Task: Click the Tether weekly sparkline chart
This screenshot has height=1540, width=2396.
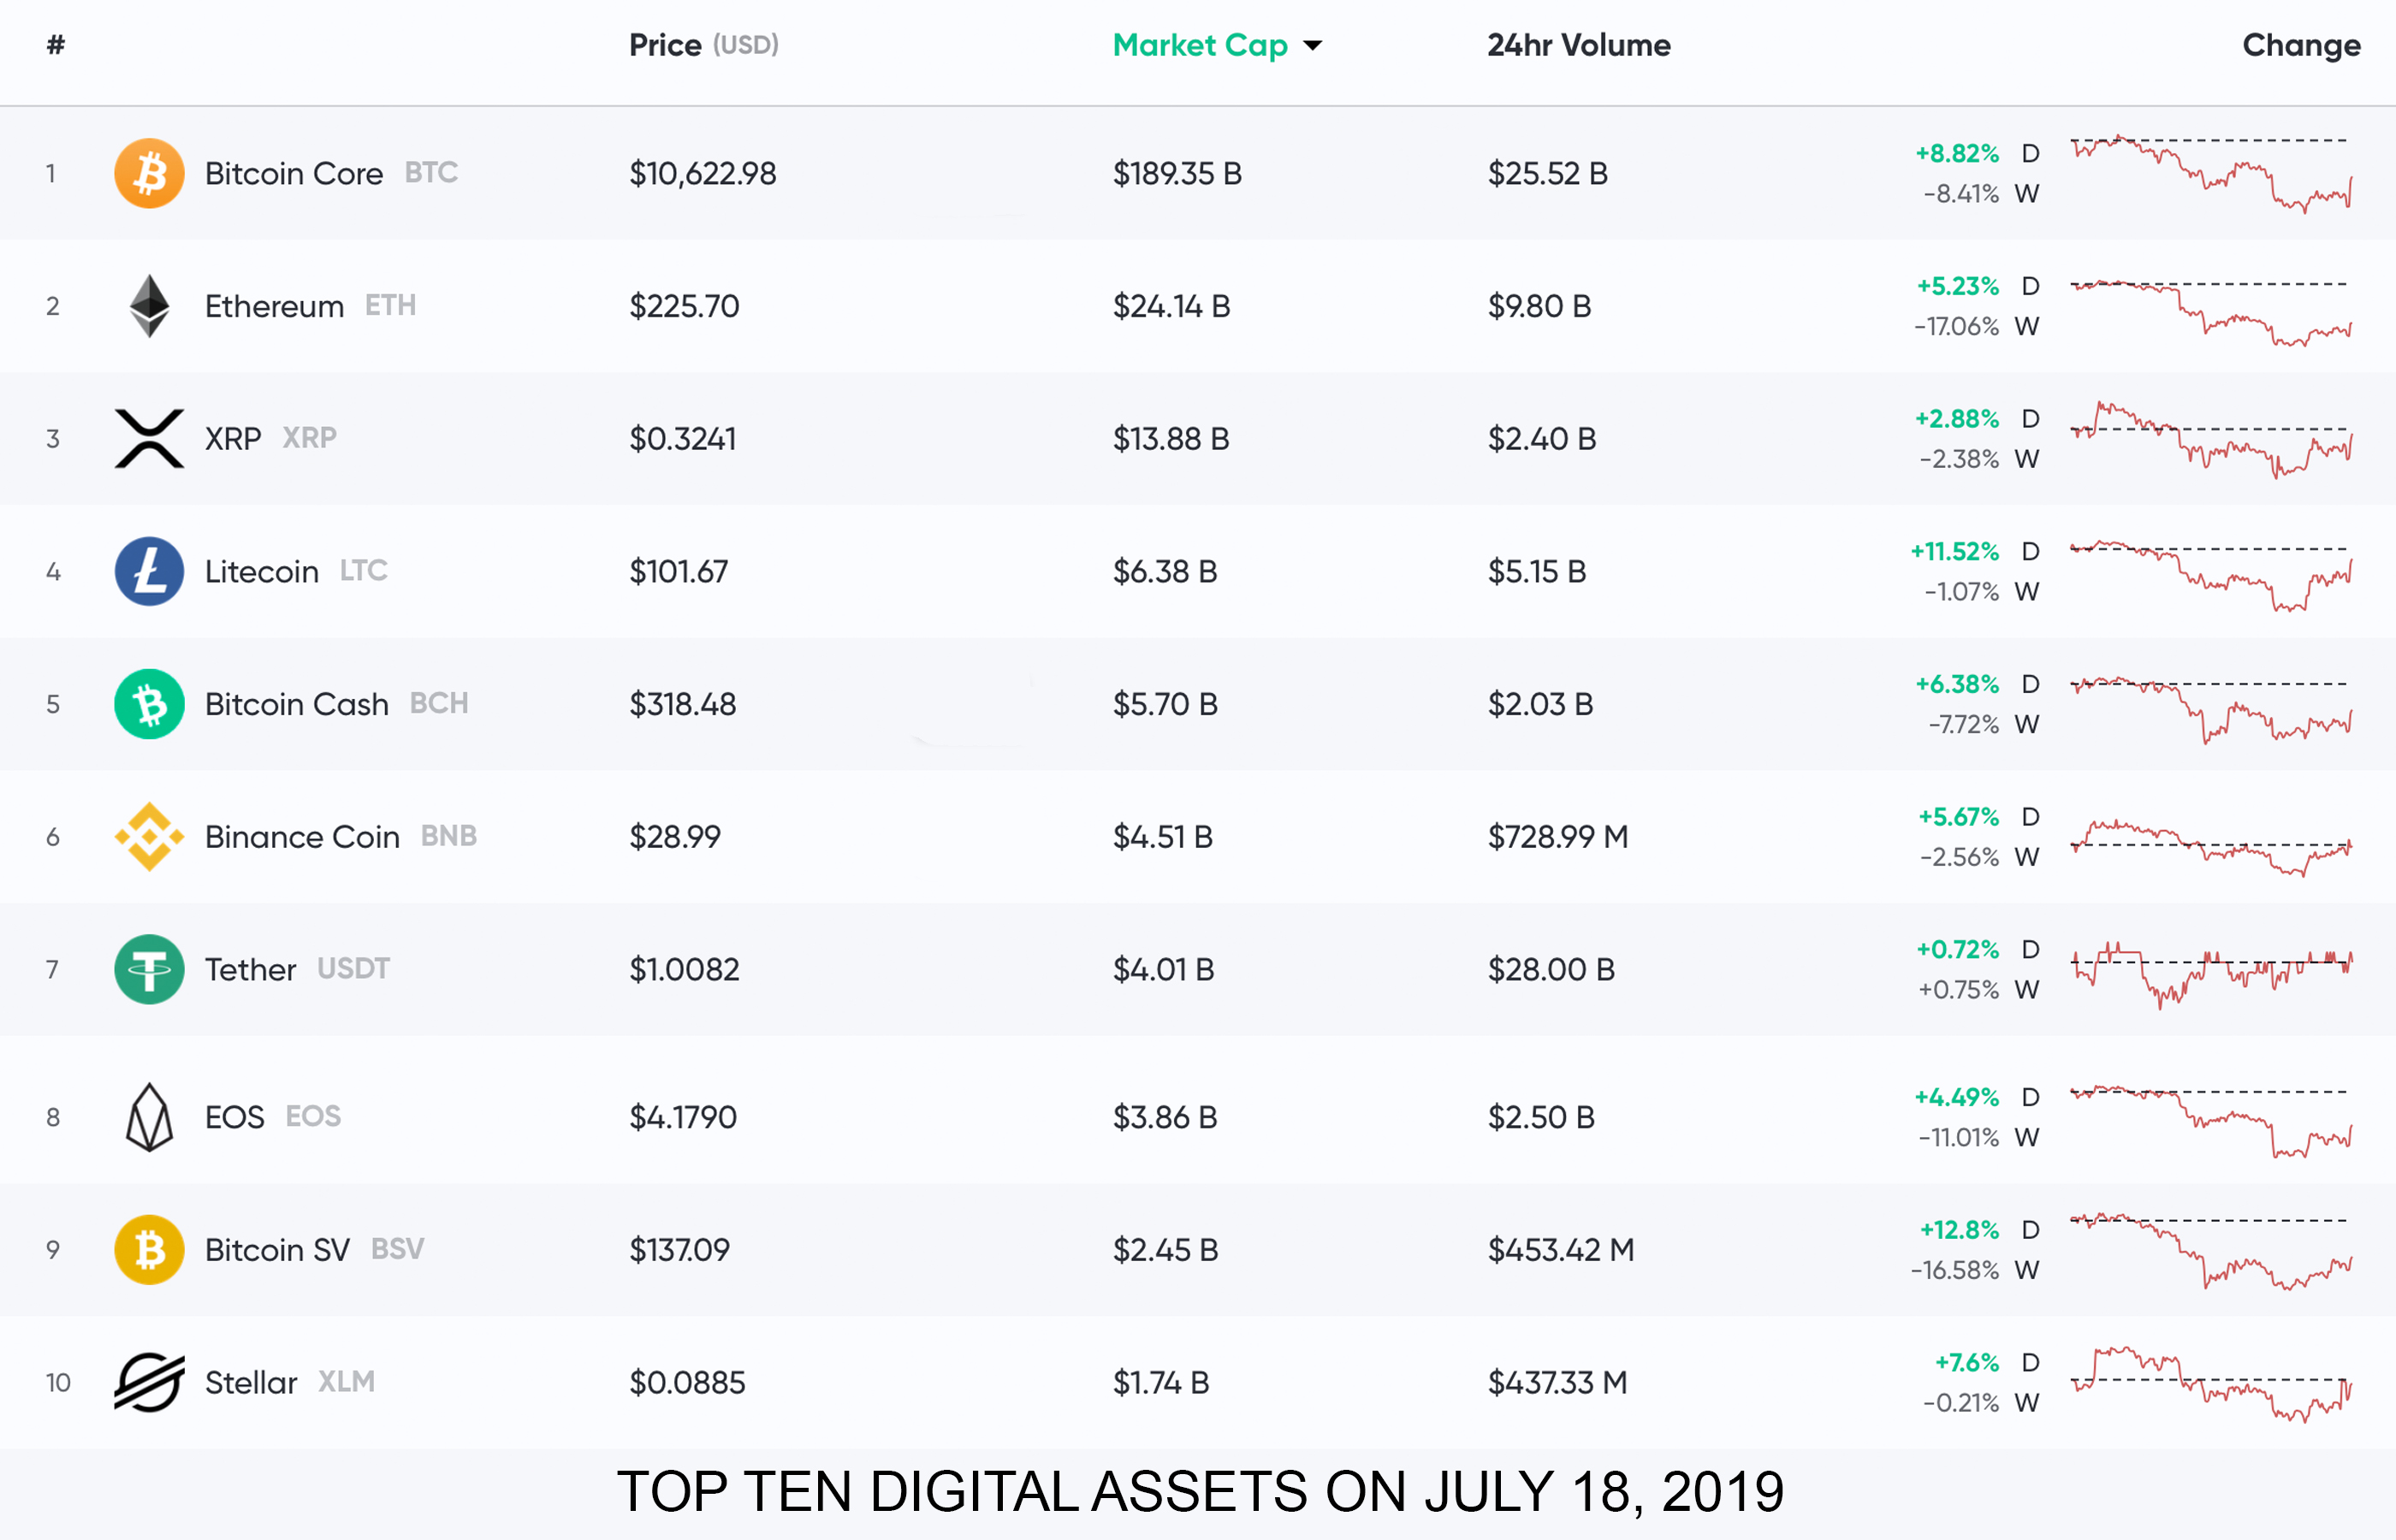Action: coord(2210,974)
